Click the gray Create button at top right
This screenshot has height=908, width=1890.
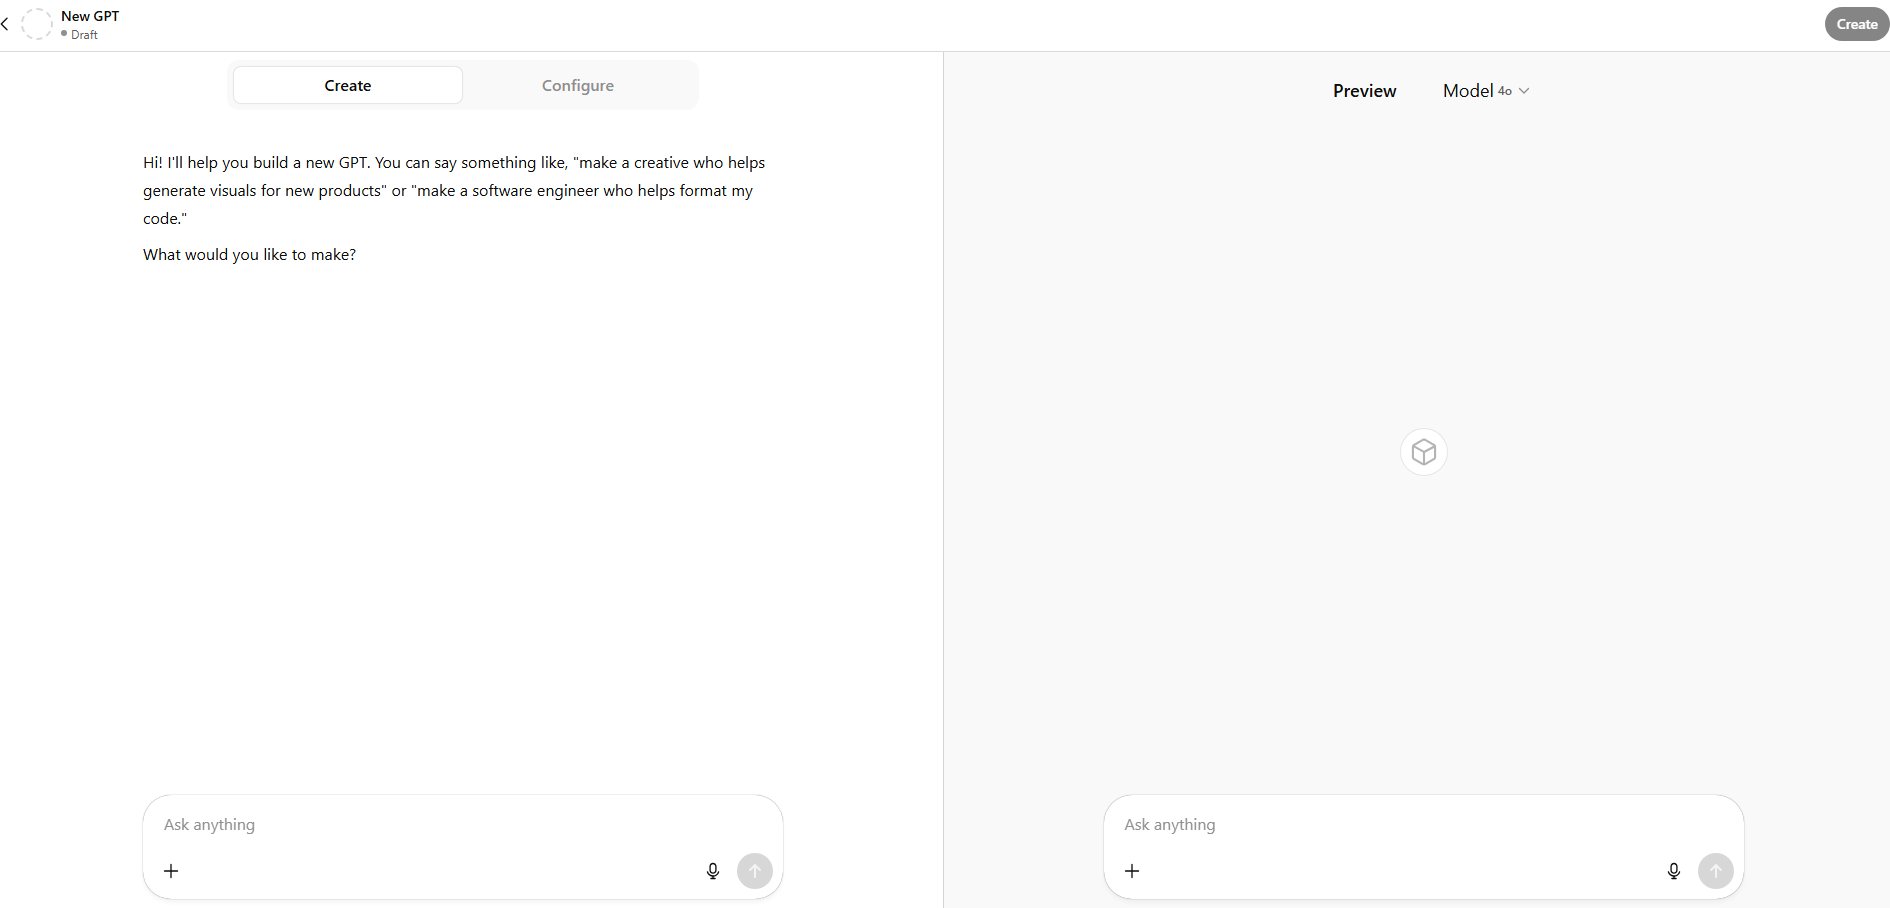(x=1856, y=24)
